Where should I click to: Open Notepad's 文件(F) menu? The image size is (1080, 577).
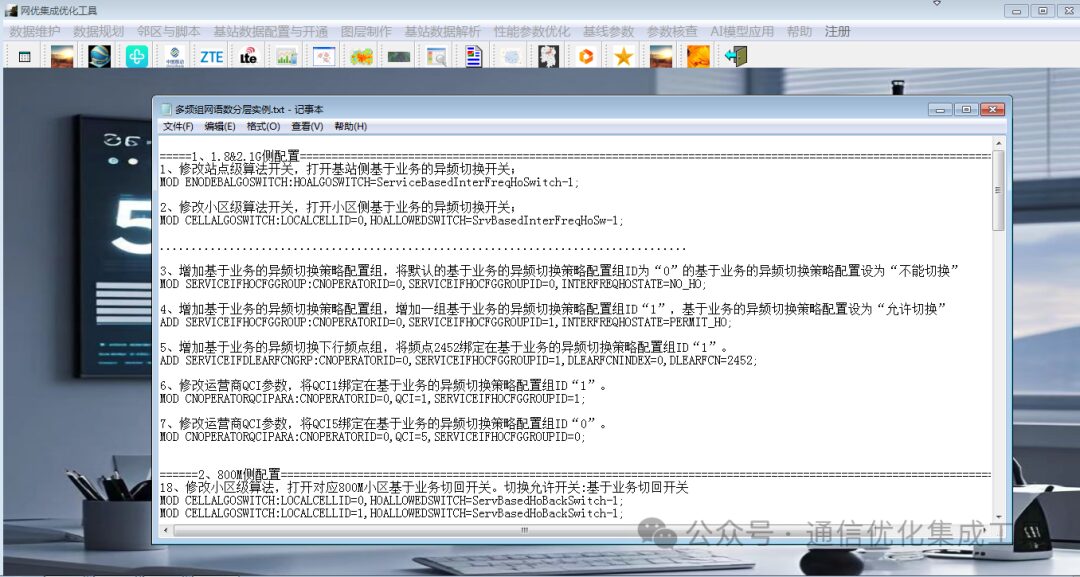click(178, 127)
